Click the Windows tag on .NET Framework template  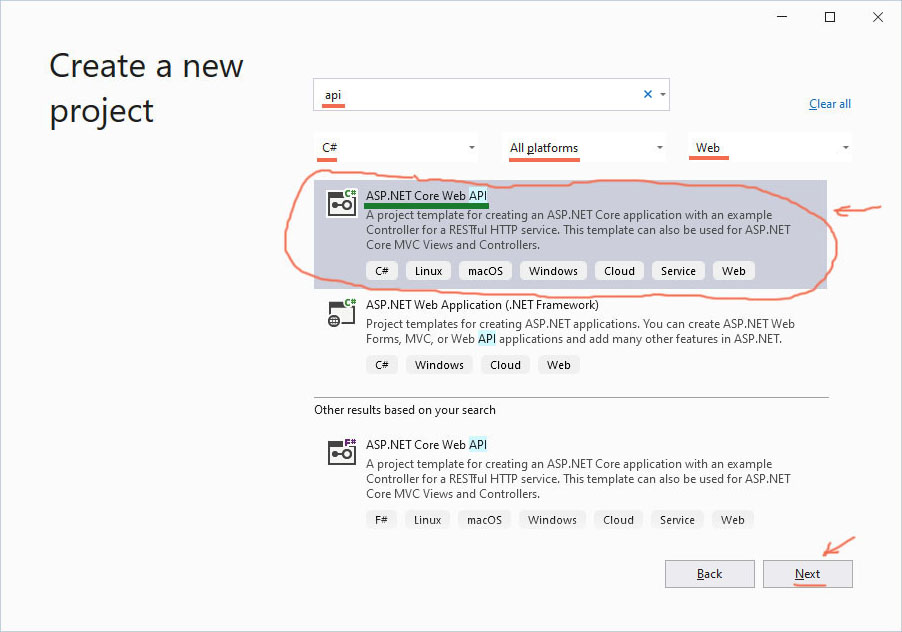coord(439,365)
